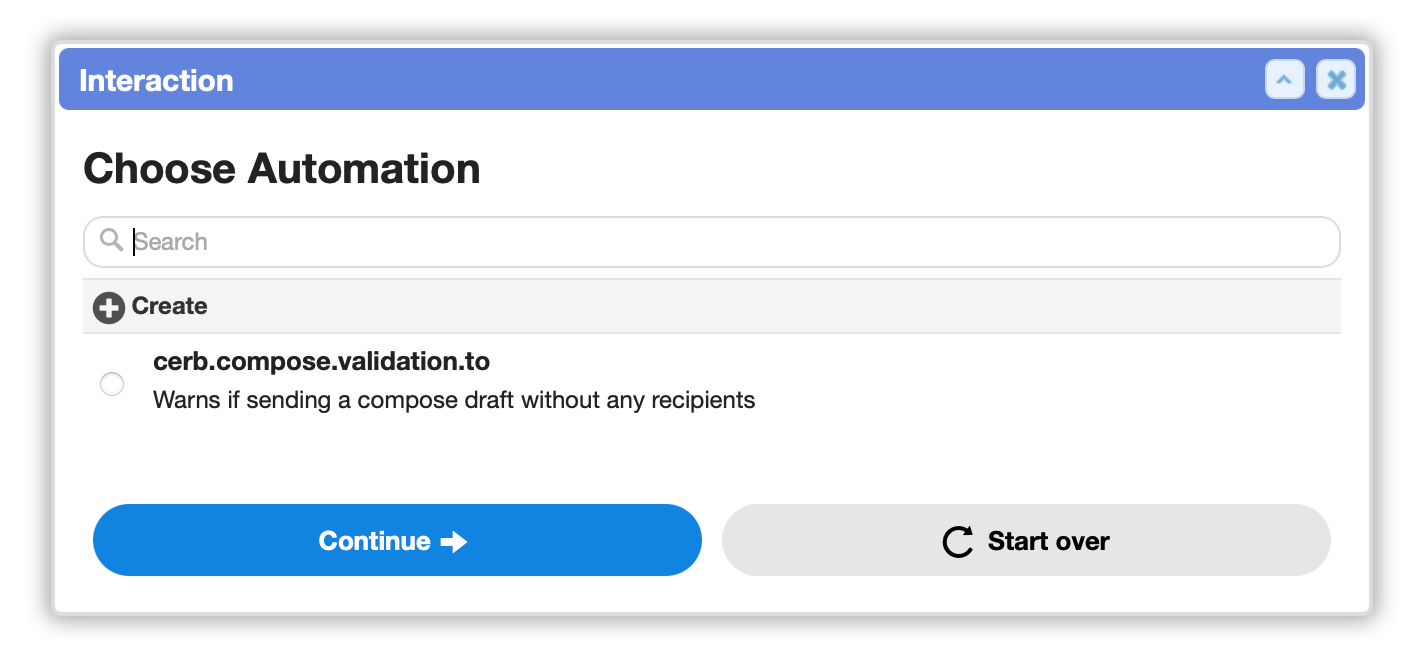The width and height of the screenshot is (1428, 670).
Task: Click the 'Interaction' title text
Action: click(x=156, y=80)
